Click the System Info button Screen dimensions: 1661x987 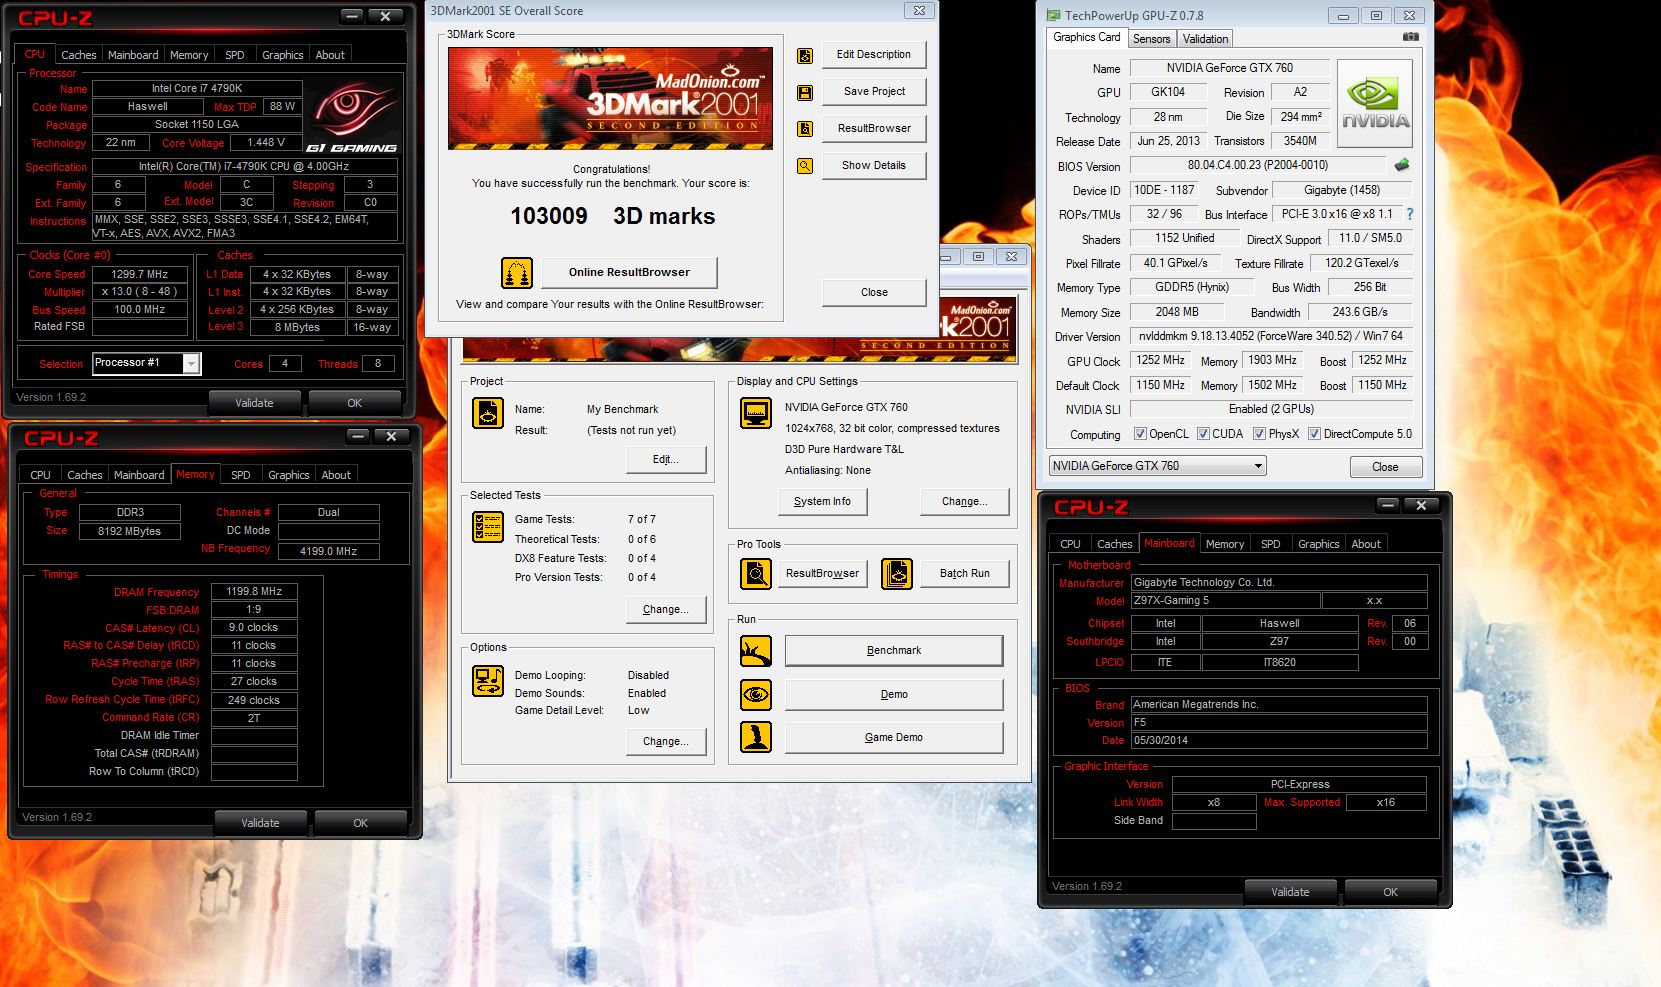click(822, 502)
